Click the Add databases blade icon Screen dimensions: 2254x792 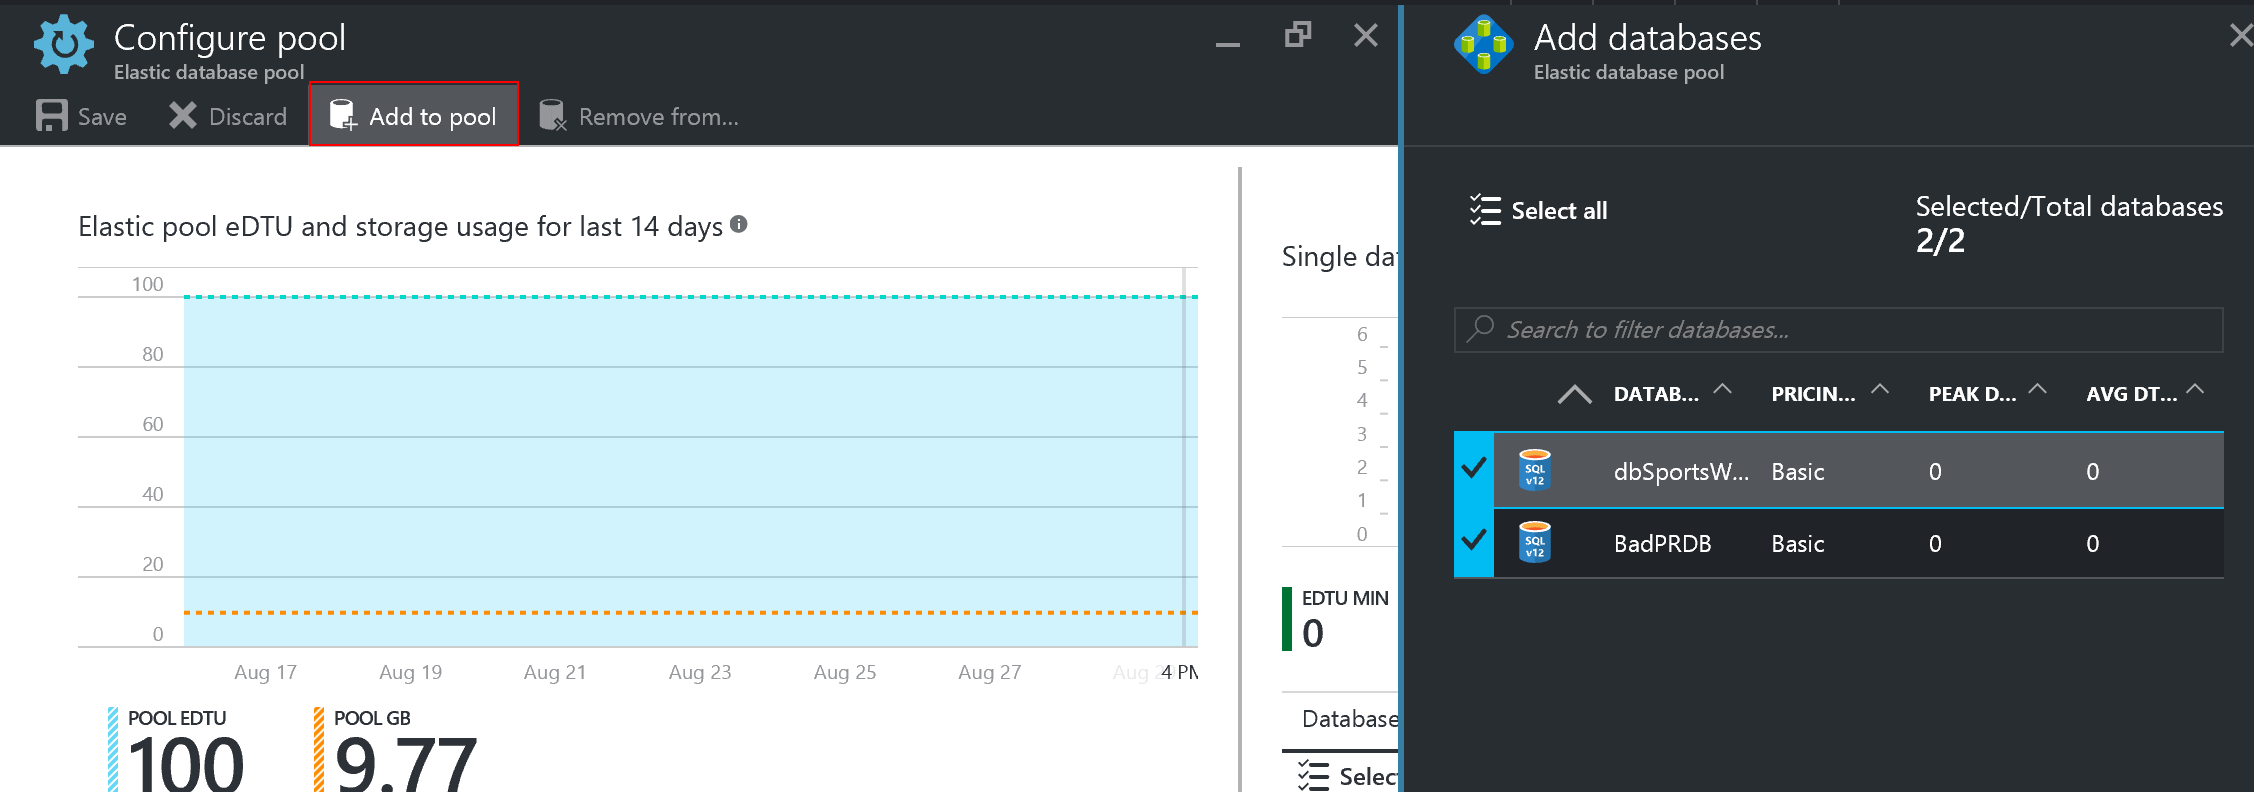point(1483,44)
